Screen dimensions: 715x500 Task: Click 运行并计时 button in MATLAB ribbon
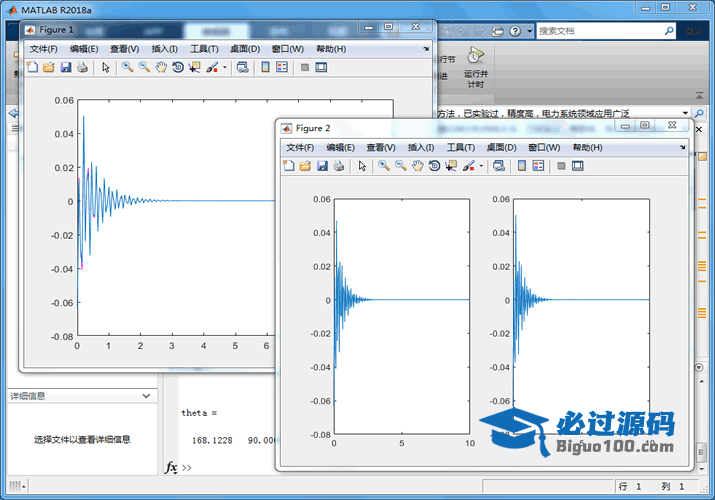[x=476, y=67]
